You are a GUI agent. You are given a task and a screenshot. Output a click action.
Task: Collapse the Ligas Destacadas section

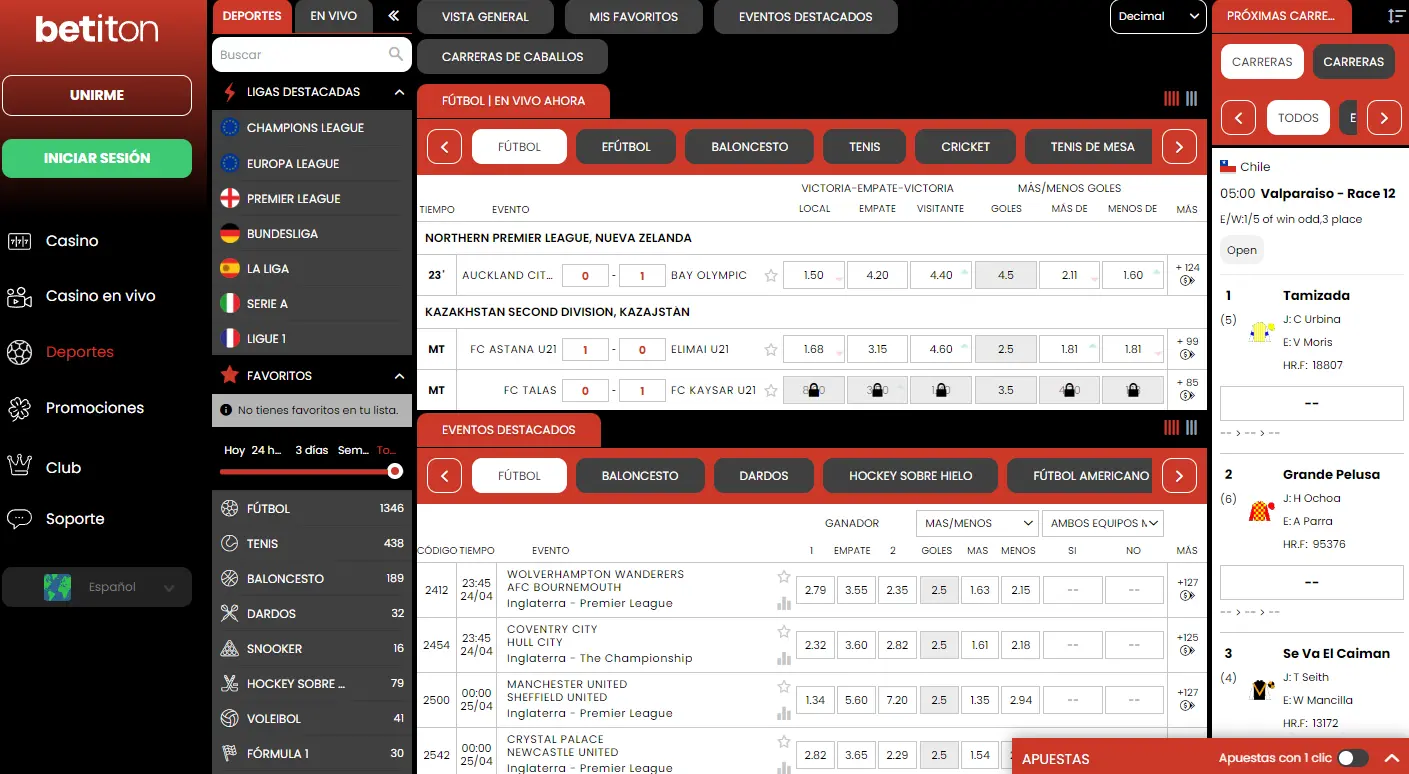(399, 92)
